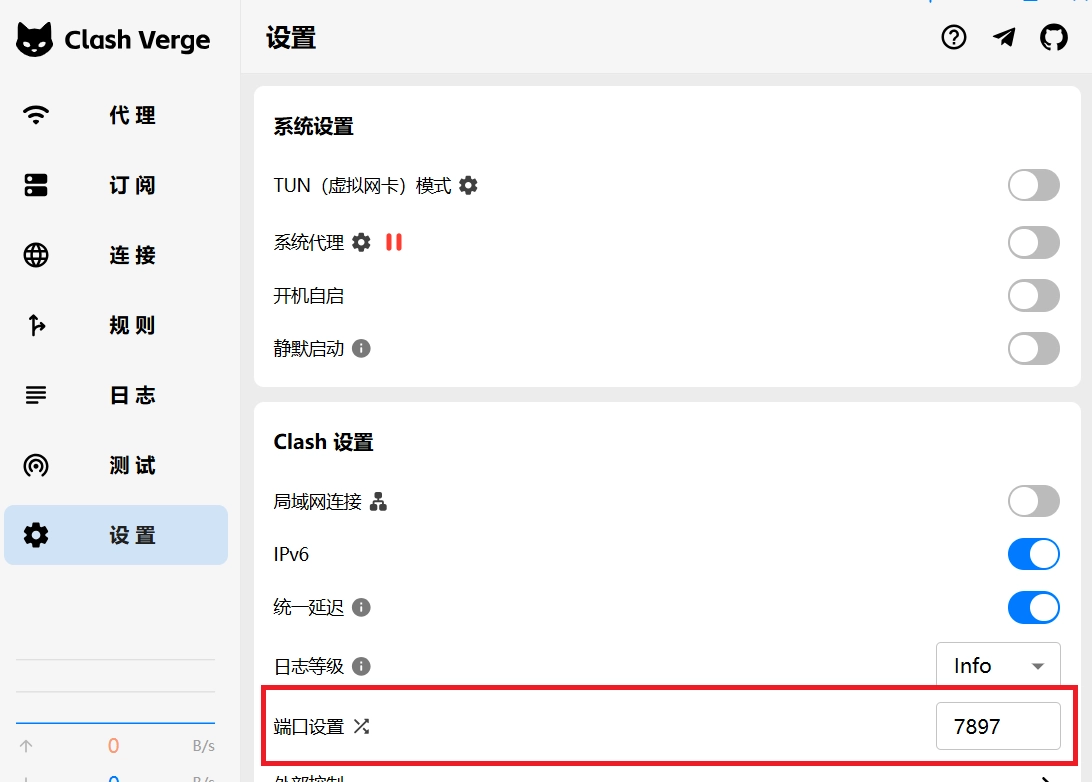The image size is (1092, 782).
Task: Click the info icon next to 静默启动
Action: coord(361,348)
